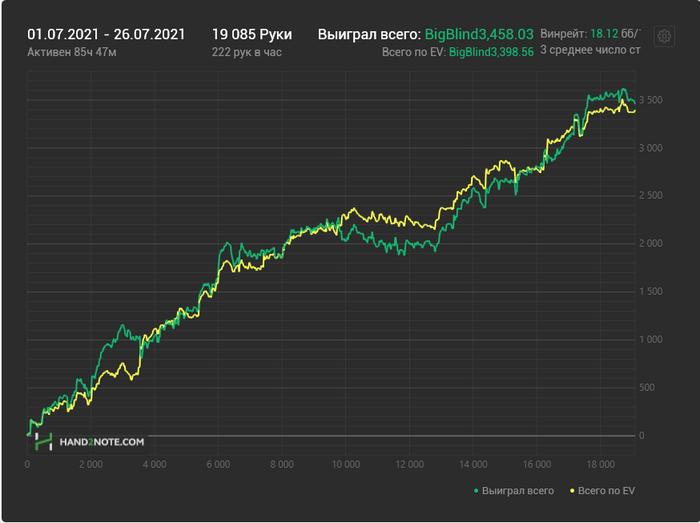This screenshot has width=700, height=523.
Task: Click the 1 500 y-axis label
Action: tap(651, 291)
